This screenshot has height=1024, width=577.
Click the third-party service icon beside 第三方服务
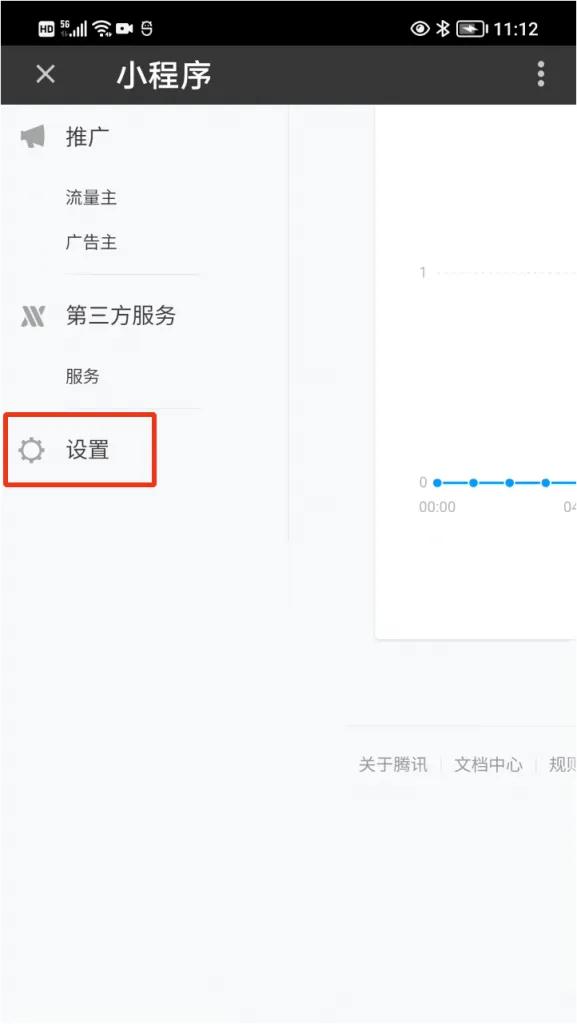pyautogui.click(x=33, y=316)
